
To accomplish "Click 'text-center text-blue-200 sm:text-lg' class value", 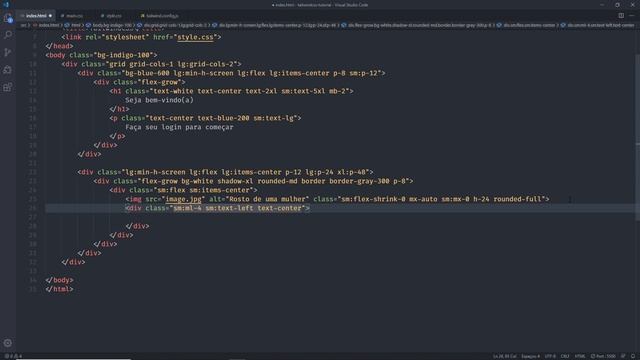I will (x=222, y=118).
